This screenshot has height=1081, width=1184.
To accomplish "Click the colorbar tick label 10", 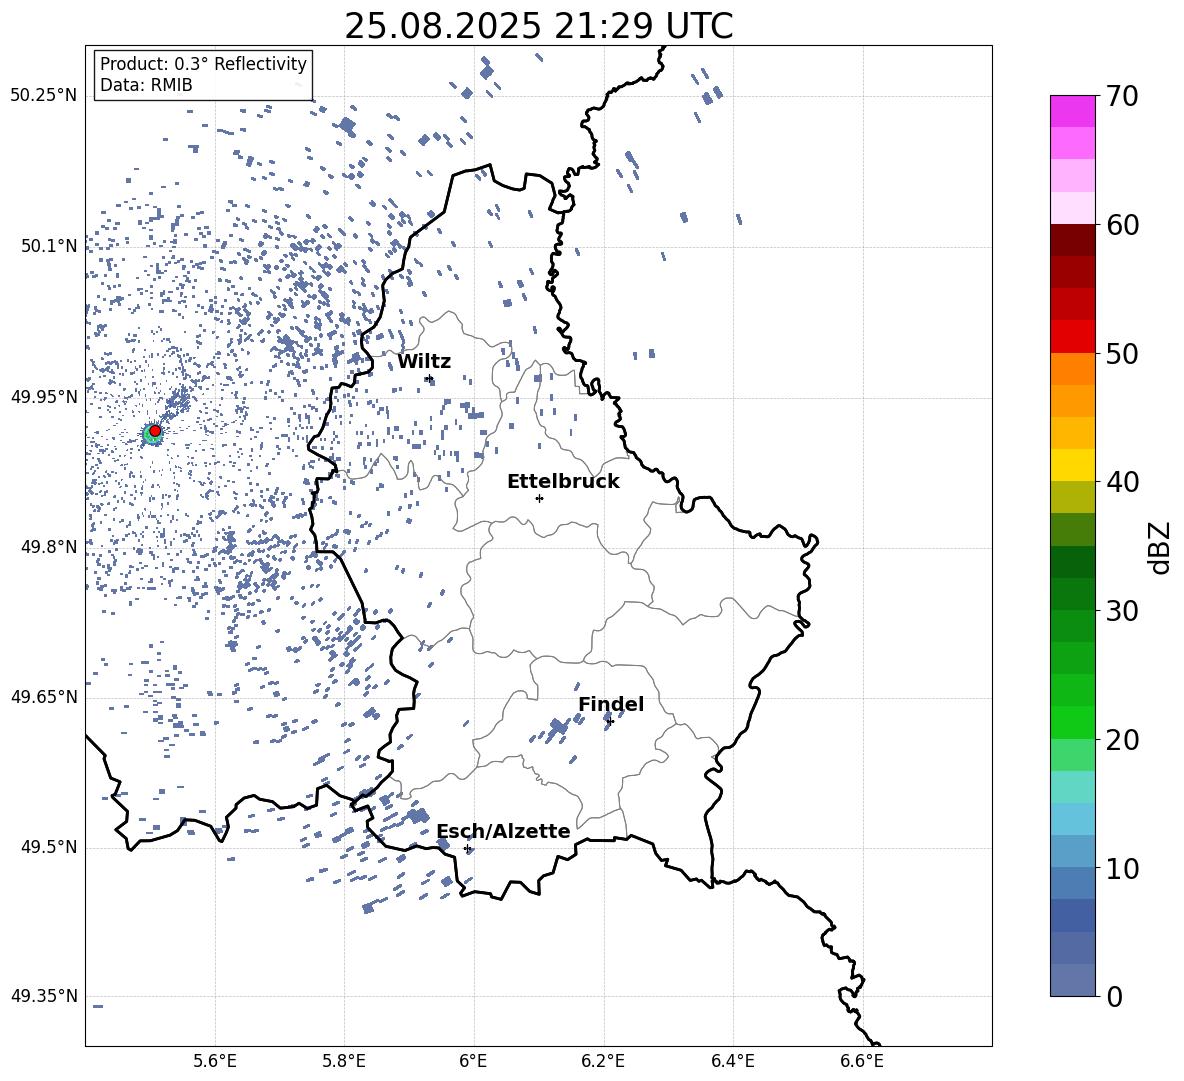I will coord(1122,868).
